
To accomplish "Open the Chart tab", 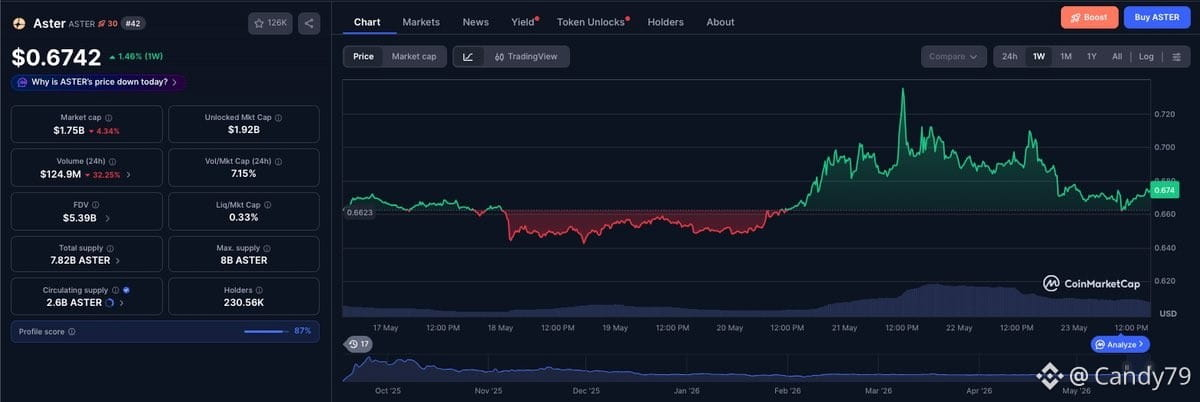I will (x=366, y=22).
